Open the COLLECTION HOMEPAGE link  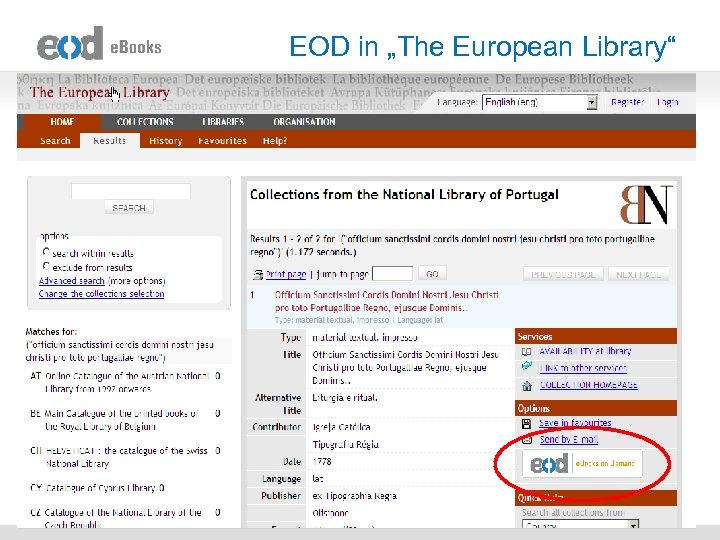click(589, 385)
